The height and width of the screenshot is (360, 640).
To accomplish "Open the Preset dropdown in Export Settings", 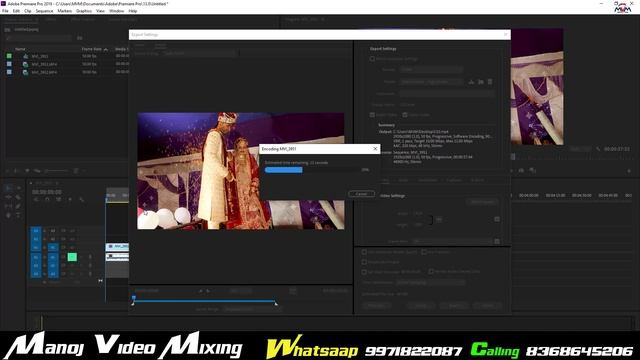I will pos(431,82).
